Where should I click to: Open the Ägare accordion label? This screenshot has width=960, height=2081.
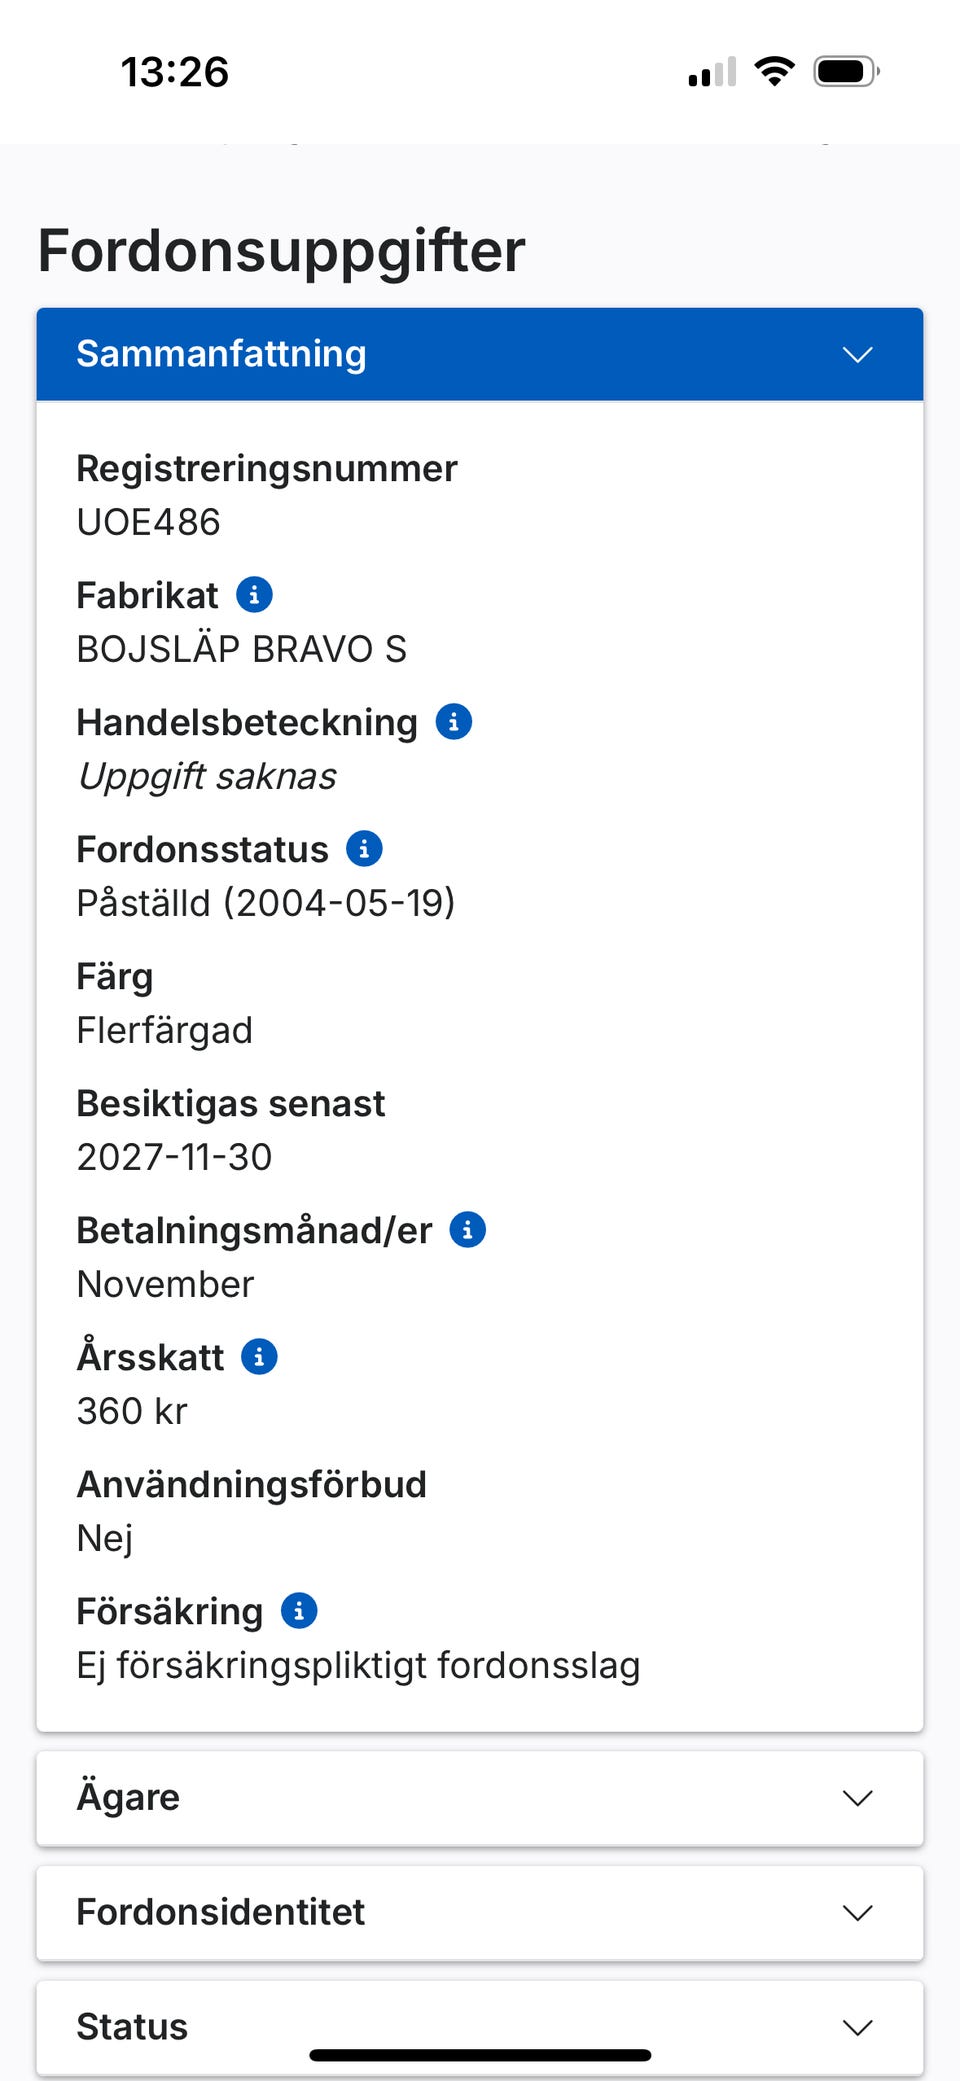point(128,1797)
